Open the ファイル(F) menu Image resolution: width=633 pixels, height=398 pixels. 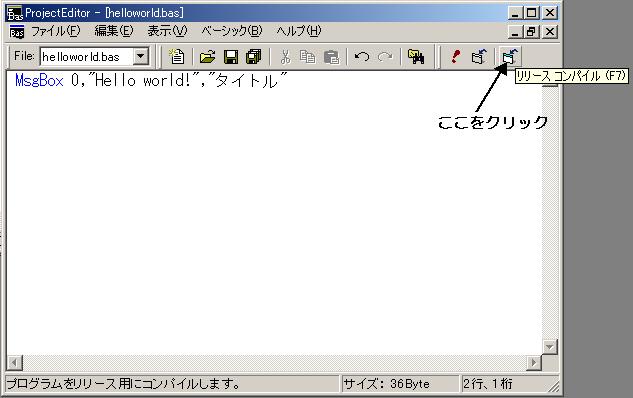tap(56, 31)
